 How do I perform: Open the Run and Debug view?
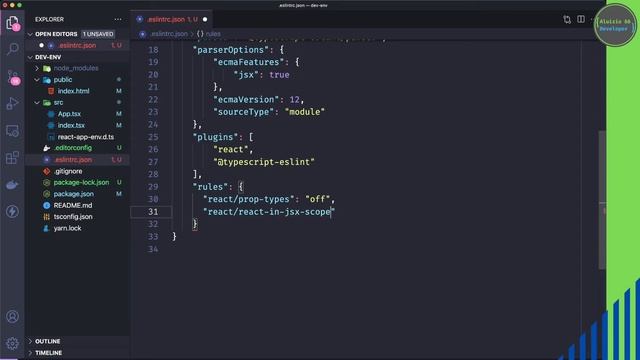coord(12,103)
